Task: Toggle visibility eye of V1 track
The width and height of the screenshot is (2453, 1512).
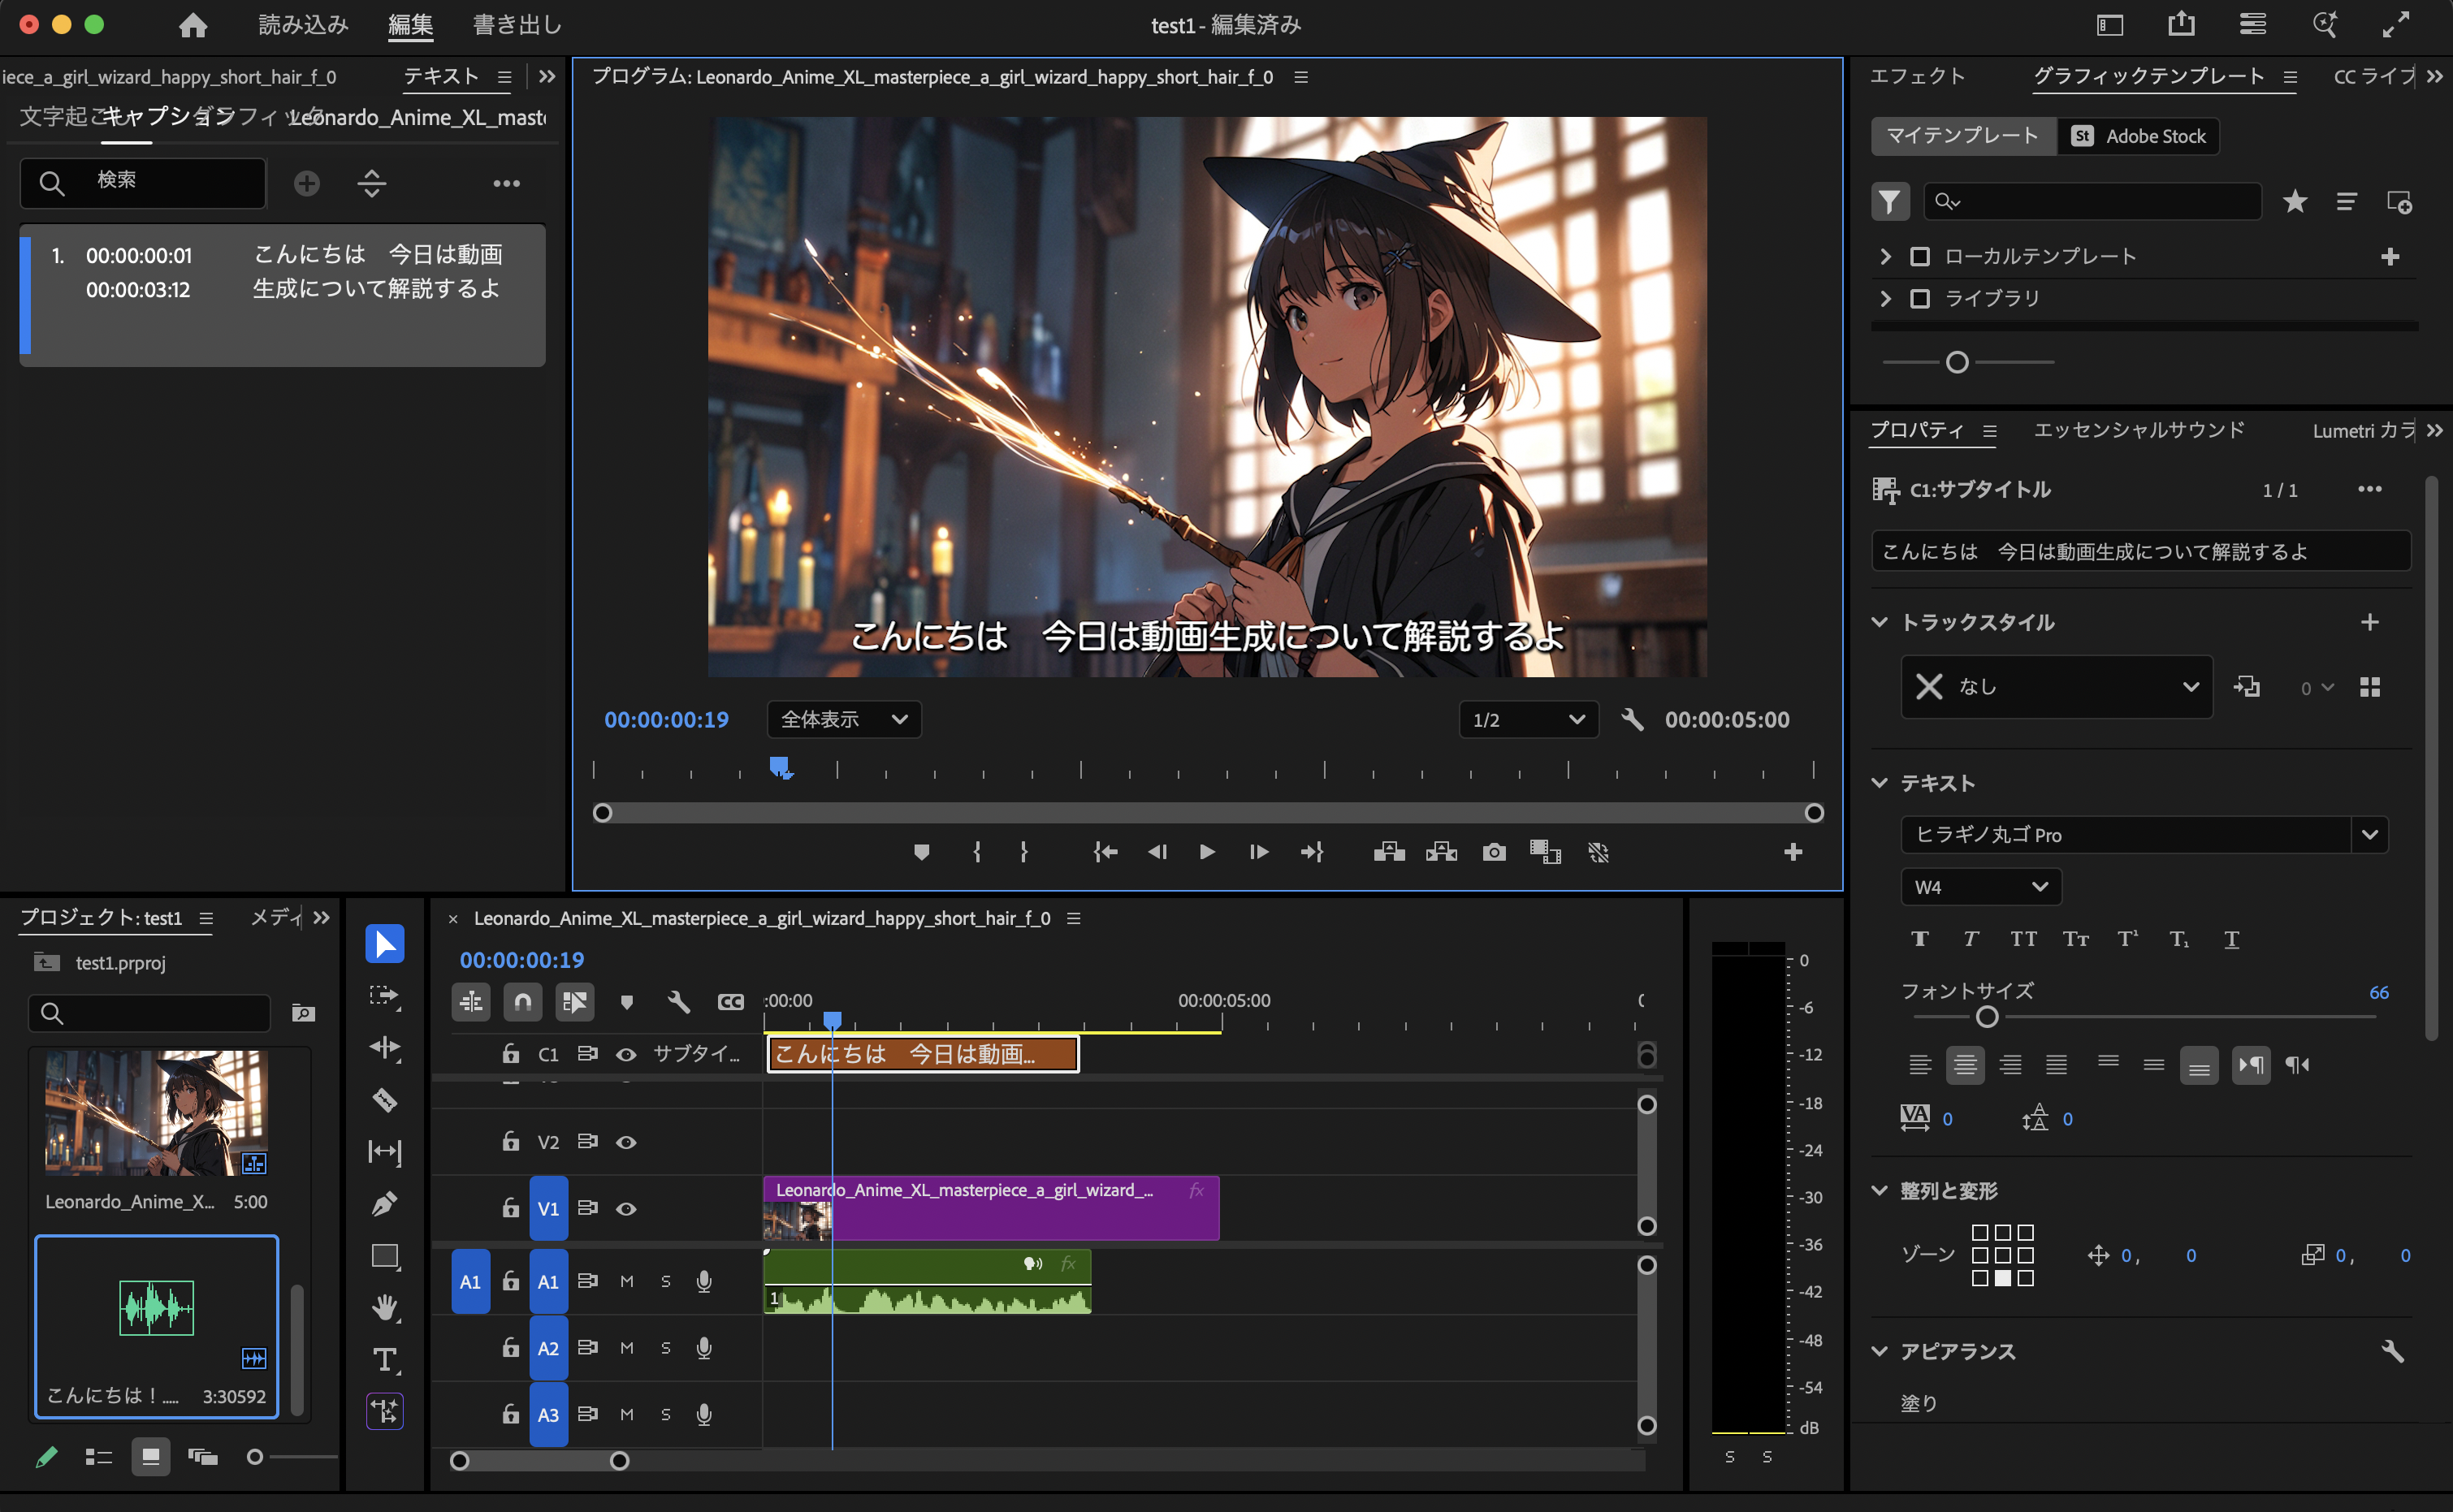Action: [x=626, y=1208]
